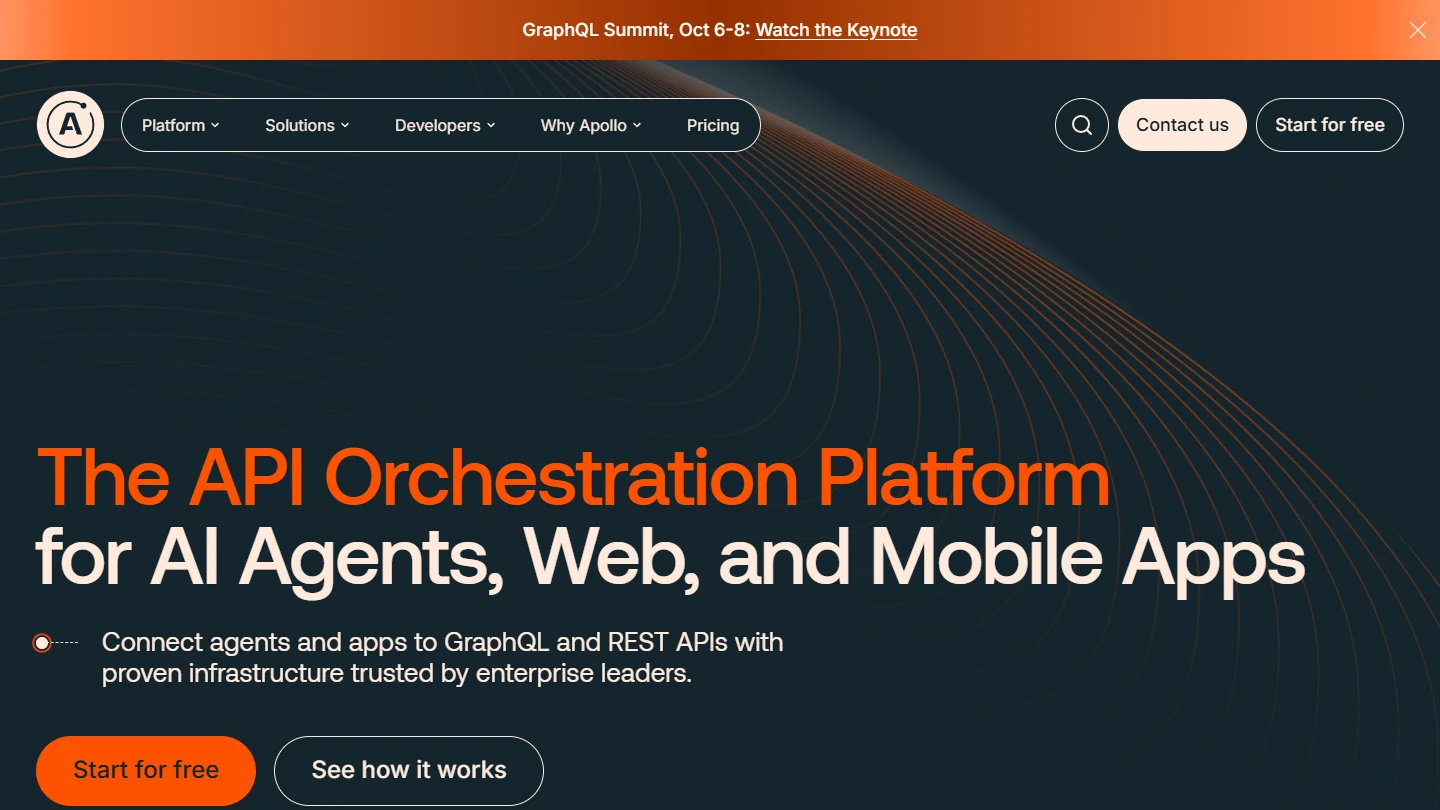Click the chevron arrow next to Platform

(x=215, y=126)
